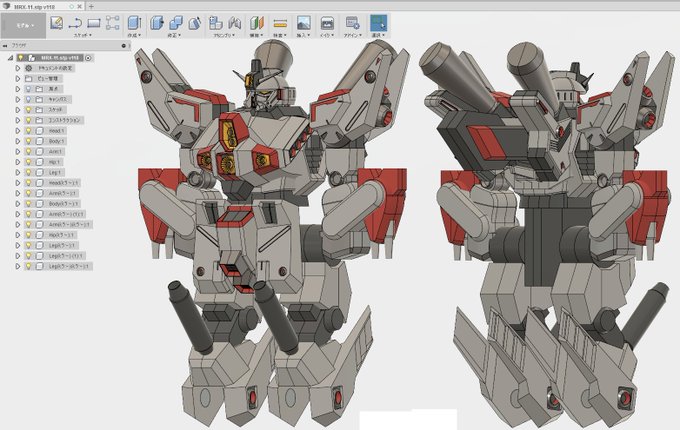The height and width of the screenshot is (430, 680).
Task: Collapse the browser panel with arrows icon
Action: click(5, 46)
